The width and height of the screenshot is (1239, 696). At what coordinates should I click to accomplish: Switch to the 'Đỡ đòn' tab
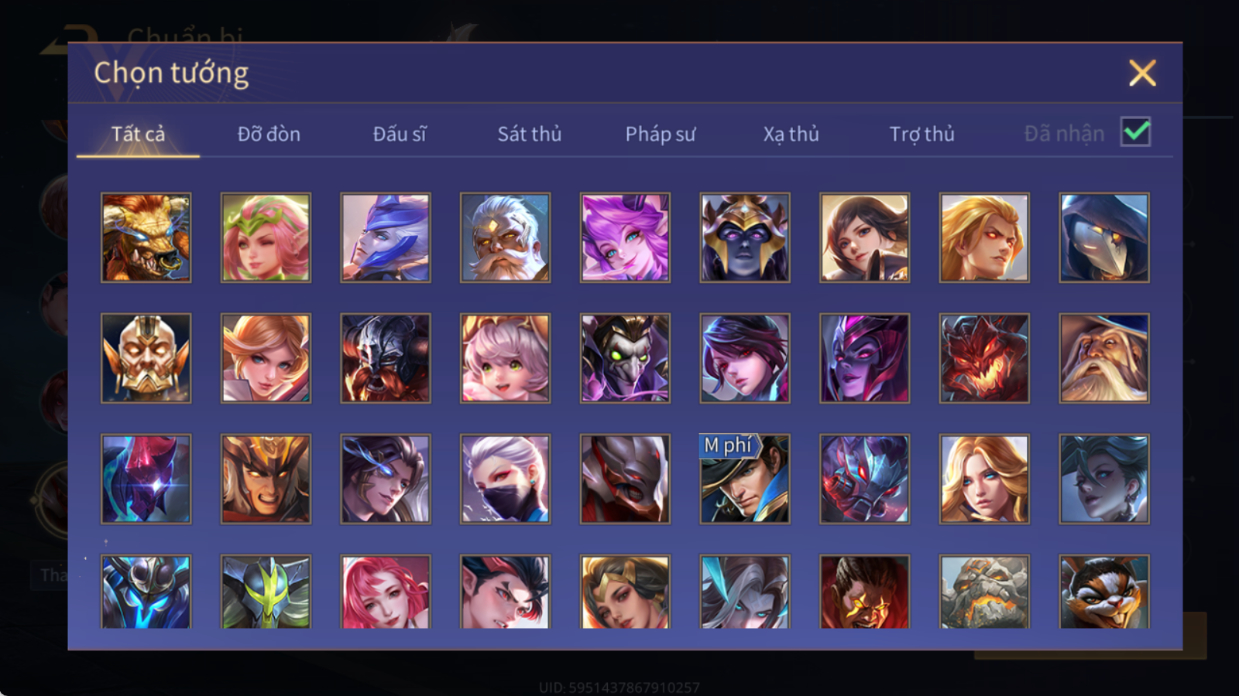(269, 134)
